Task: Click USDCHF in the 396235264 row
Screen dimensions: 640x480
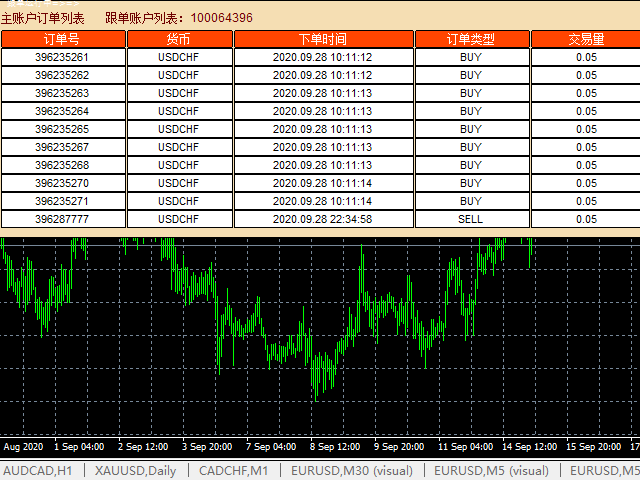Action: pyautogui.click(x=179, y=111)
